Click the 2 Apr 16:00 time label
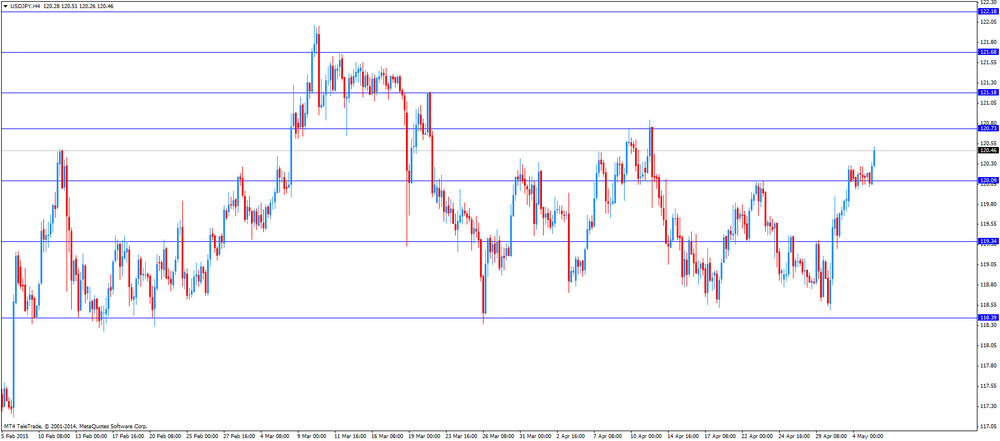The image size is (1000, 441). (x=571, y=437)
